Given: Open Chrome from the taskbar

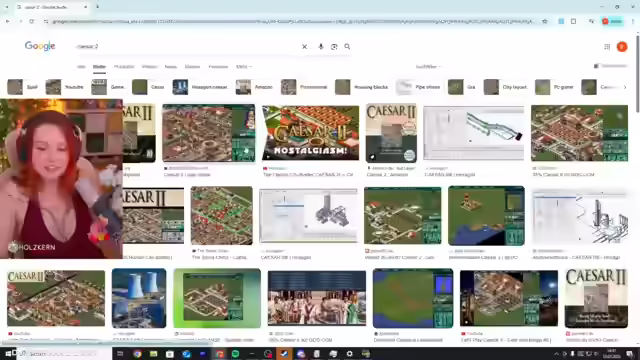Looking at the screenshot, I should point(137,354).
